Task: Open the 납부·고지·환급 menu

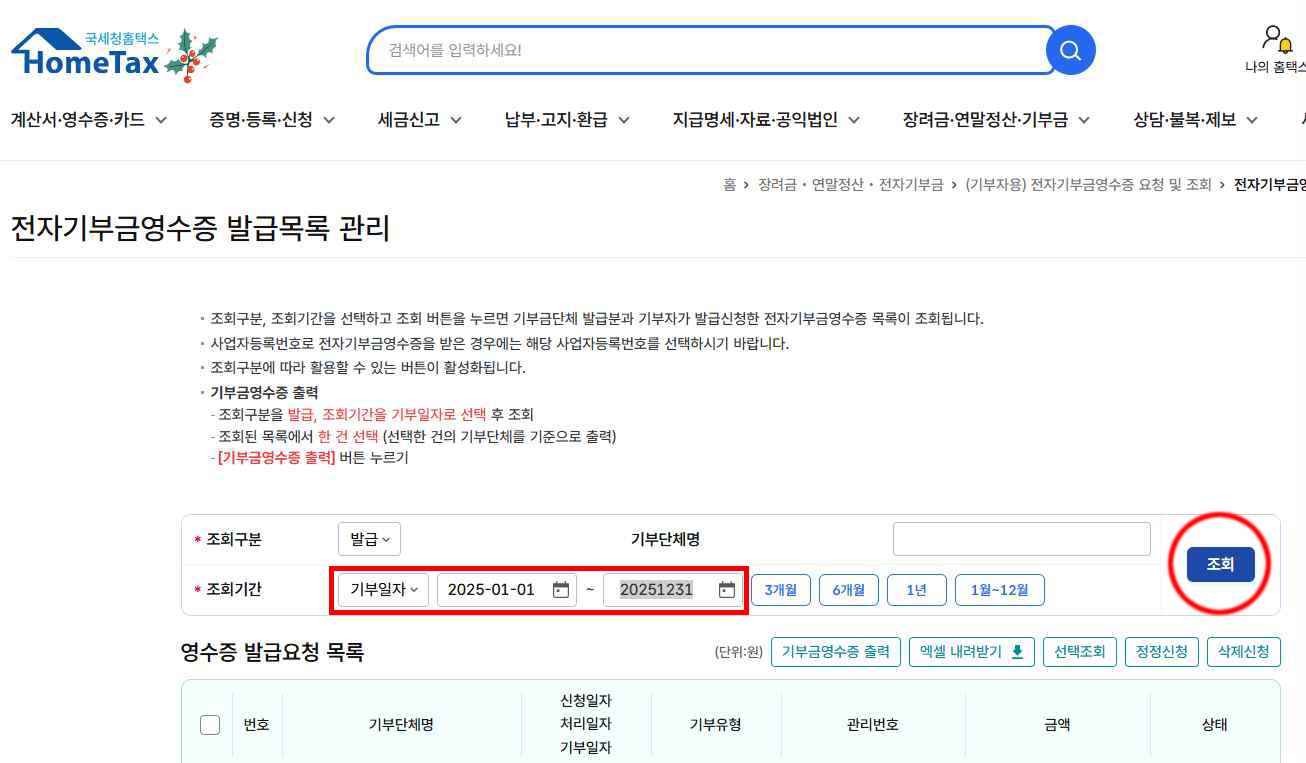Action: click(566, 120)
